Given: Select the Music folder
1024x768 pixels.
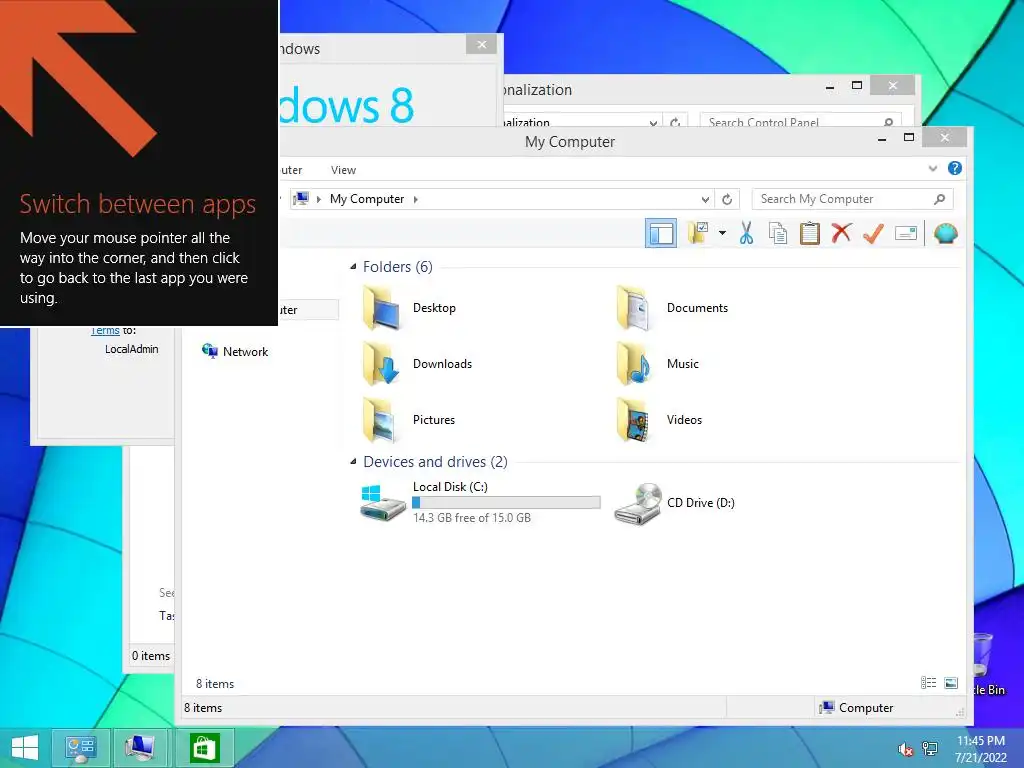Looking at the screenshot, I should point(658,364).
